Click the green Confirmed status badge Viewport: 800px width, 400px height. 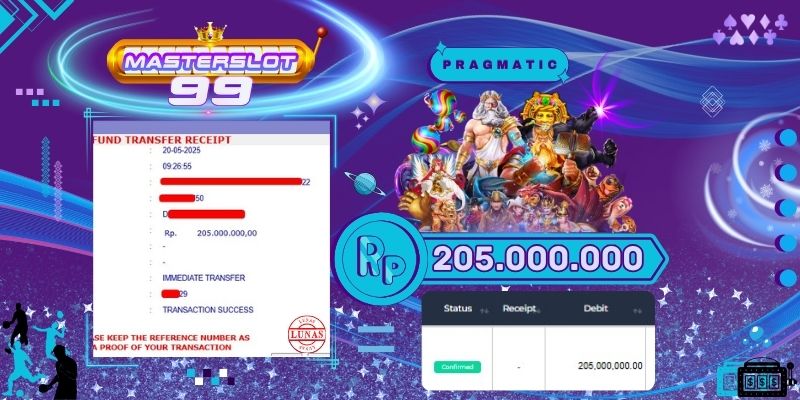[457, 367]
